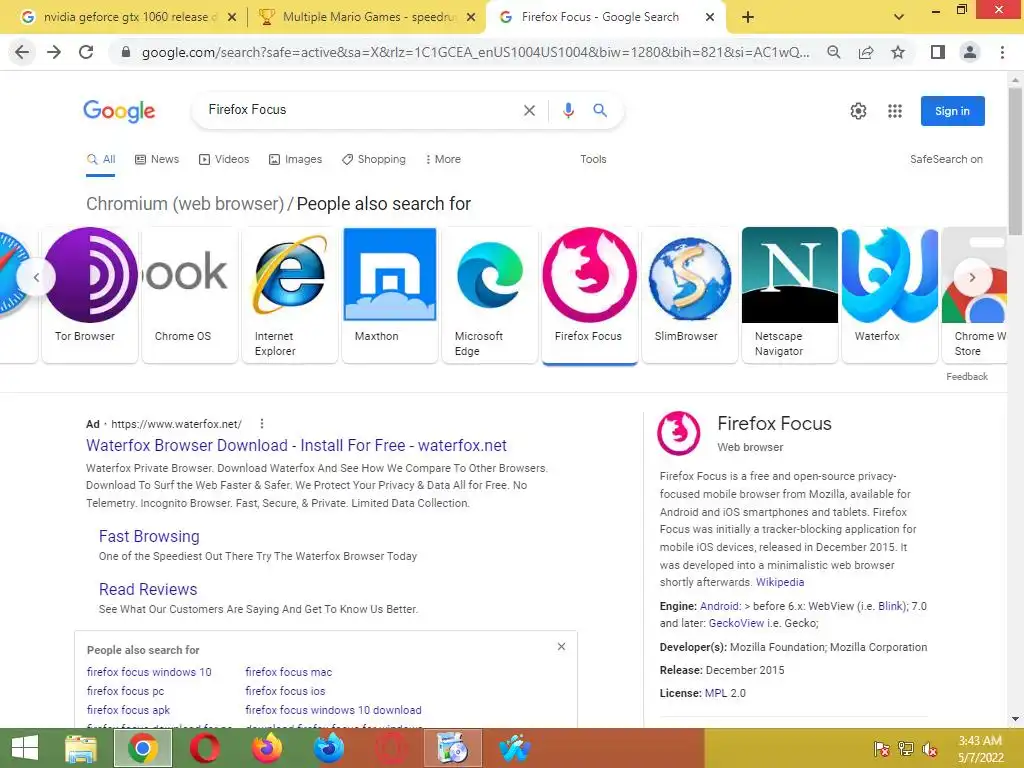The height and width of the screenshot is (768, 1024).
Task: Open the tab search chevron
Action: point(899,17)
